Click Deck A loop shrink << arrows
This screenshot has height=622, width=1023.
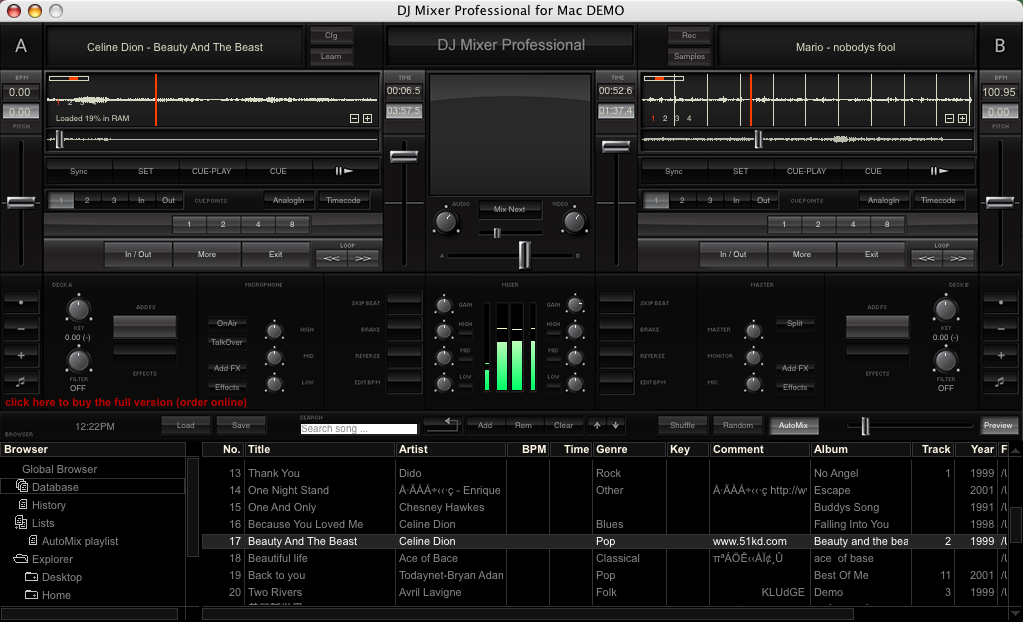(x=331, y=258)
